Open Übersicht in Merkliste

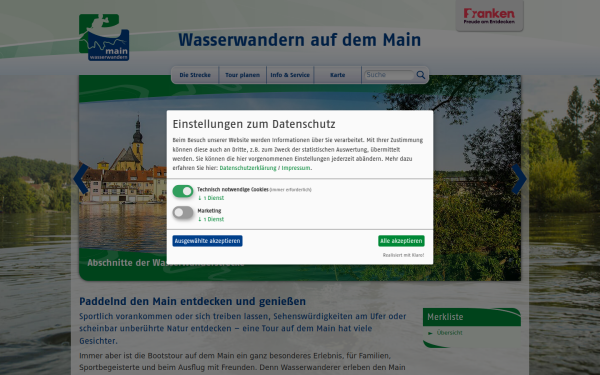[449, 333]
